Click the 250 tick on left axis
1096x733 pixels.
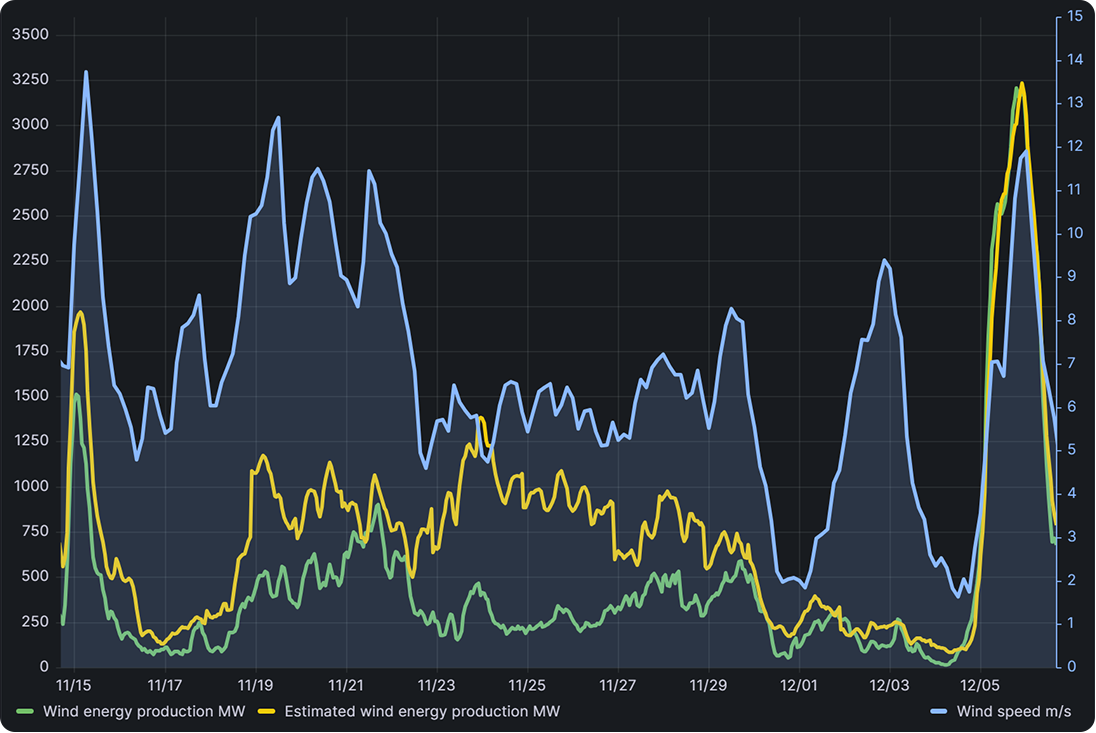pos(34,622)
